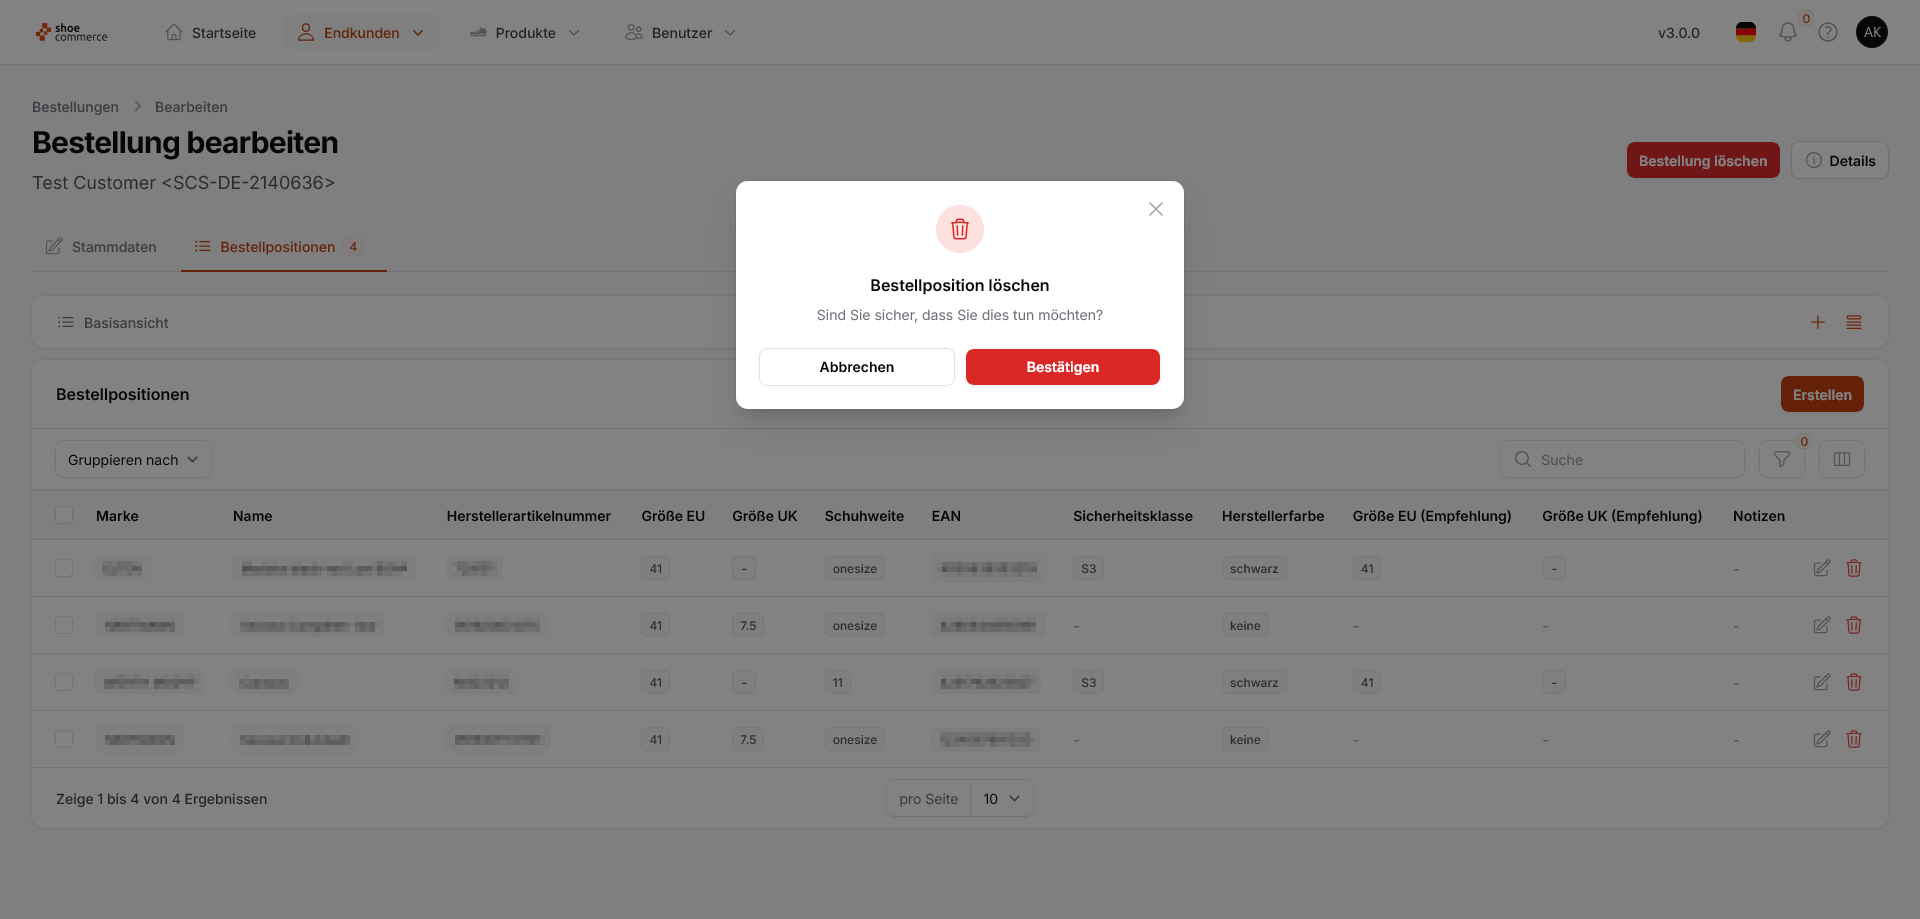Check the third row's checkbox
Image resolution: width=1920 pixels, height=919 pixels.
click(x=64, y=682)
